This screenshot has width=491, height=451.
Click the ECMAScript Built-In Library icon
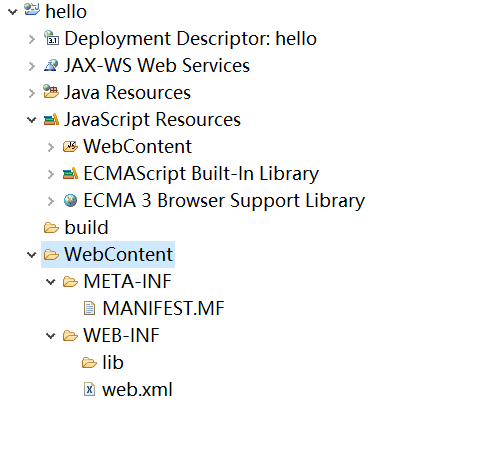pos(70,173)
